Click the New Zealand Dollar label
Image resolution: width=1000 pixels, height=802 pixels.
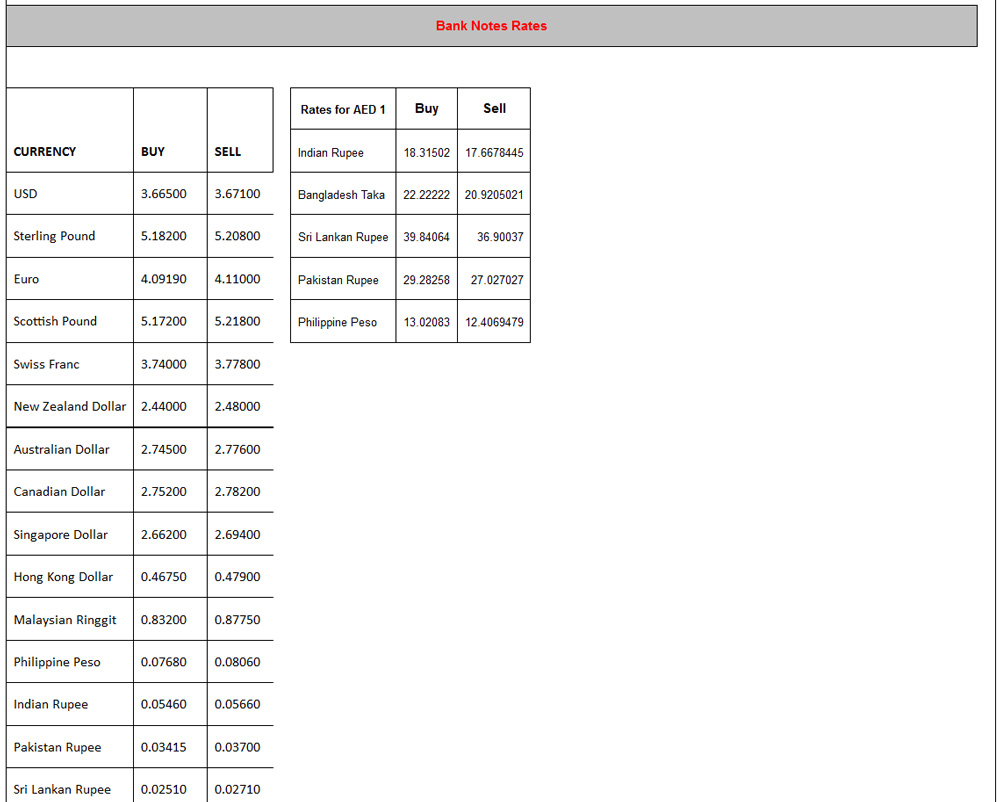coord(70,406)
